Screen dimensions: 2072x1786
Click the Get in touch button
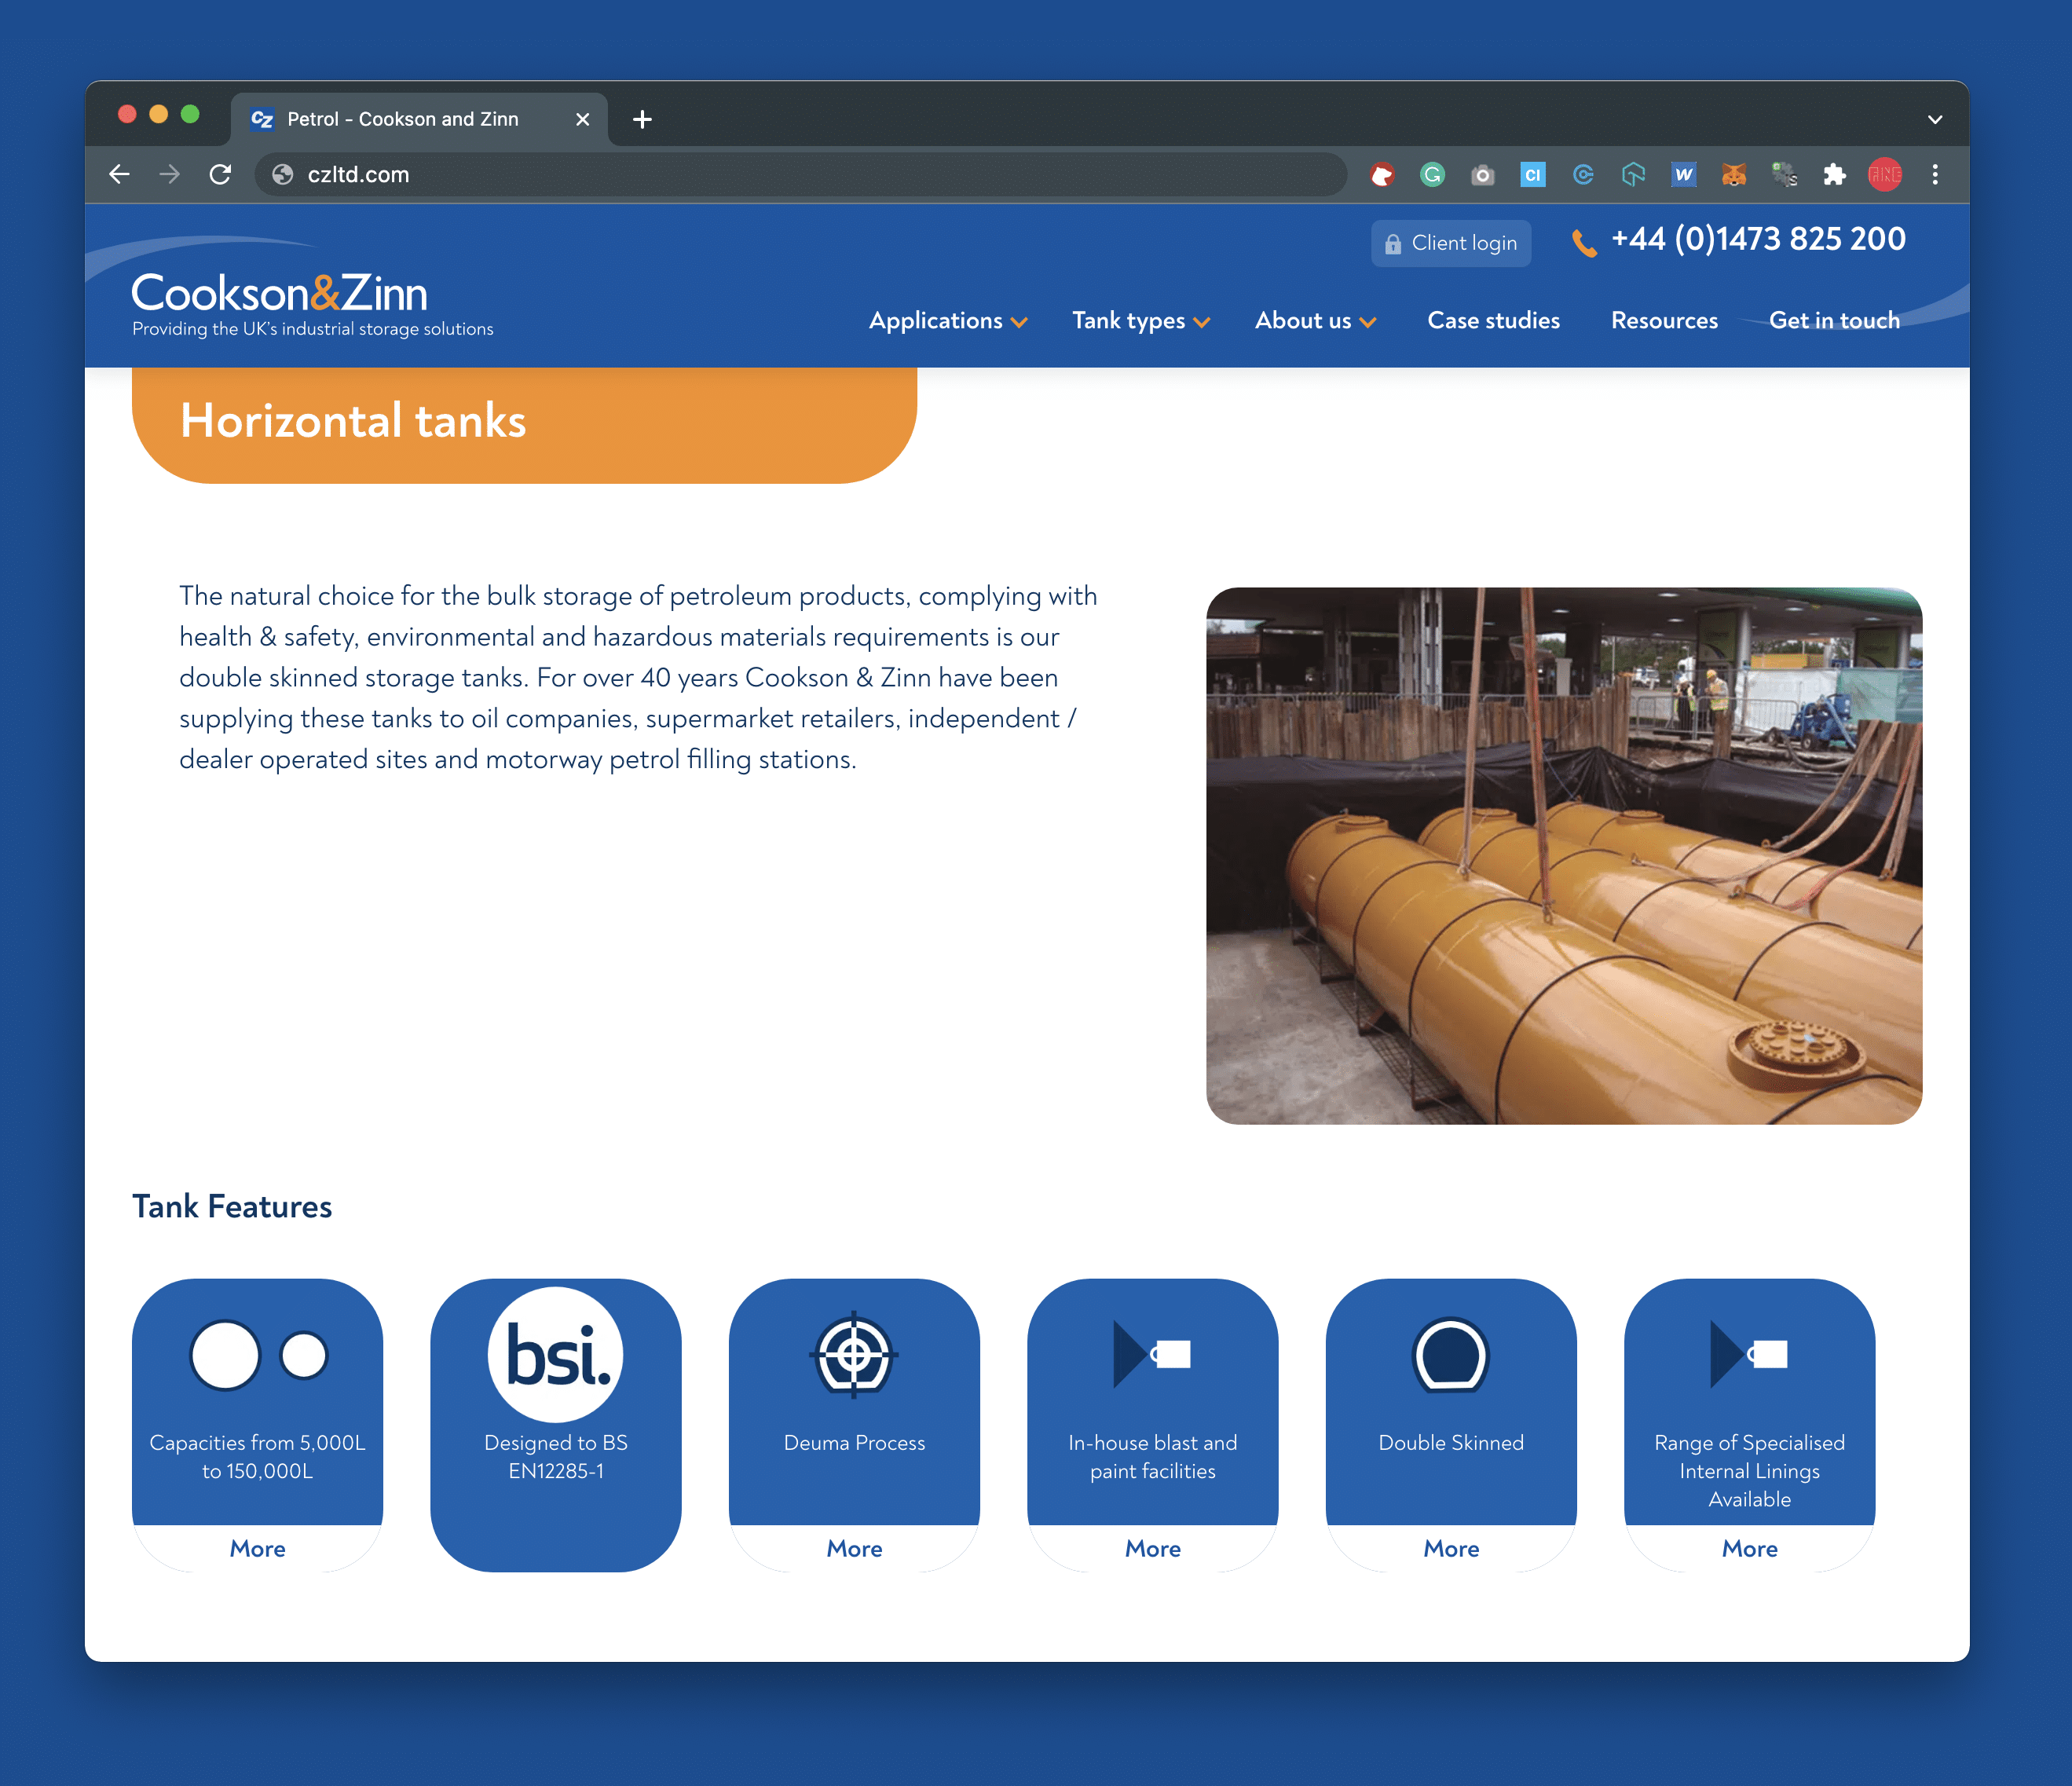[x=1834, y=320]
